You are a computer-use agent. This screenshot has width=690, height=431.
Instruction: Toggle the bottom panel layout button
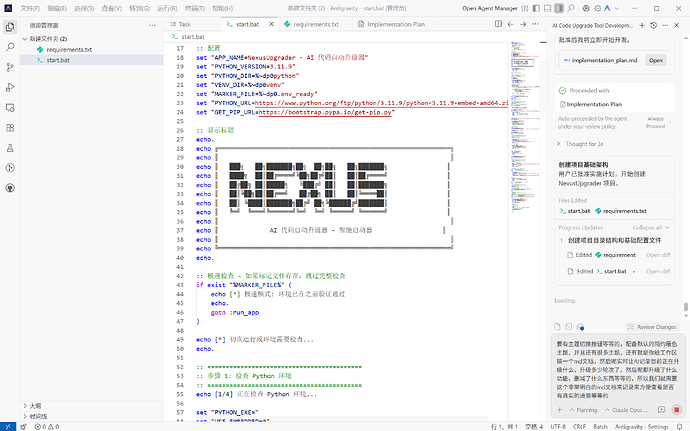(548, 7)
